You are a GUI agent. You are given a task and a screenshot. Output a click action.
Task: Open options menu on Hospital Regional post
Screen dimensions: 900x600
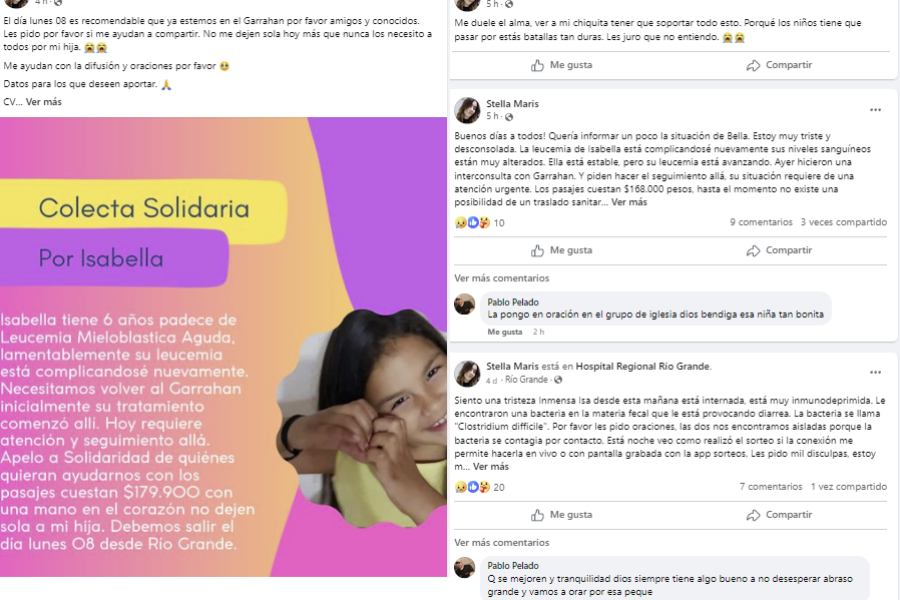[875, 373]
